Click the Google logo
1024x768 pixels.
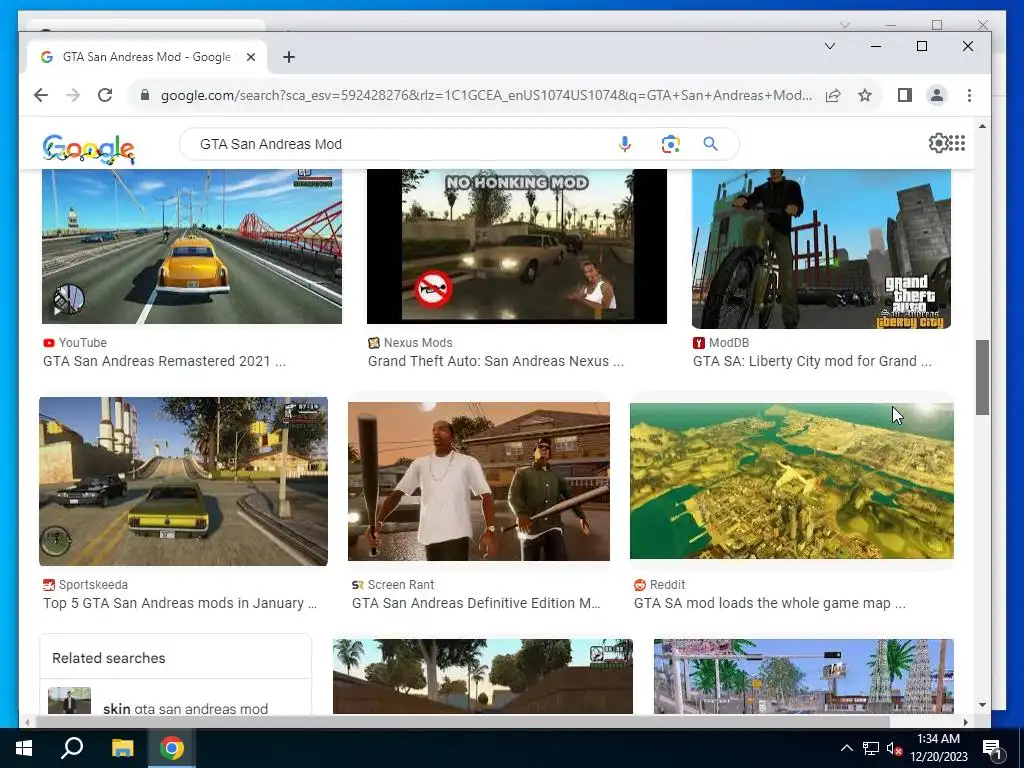[88, 148]
